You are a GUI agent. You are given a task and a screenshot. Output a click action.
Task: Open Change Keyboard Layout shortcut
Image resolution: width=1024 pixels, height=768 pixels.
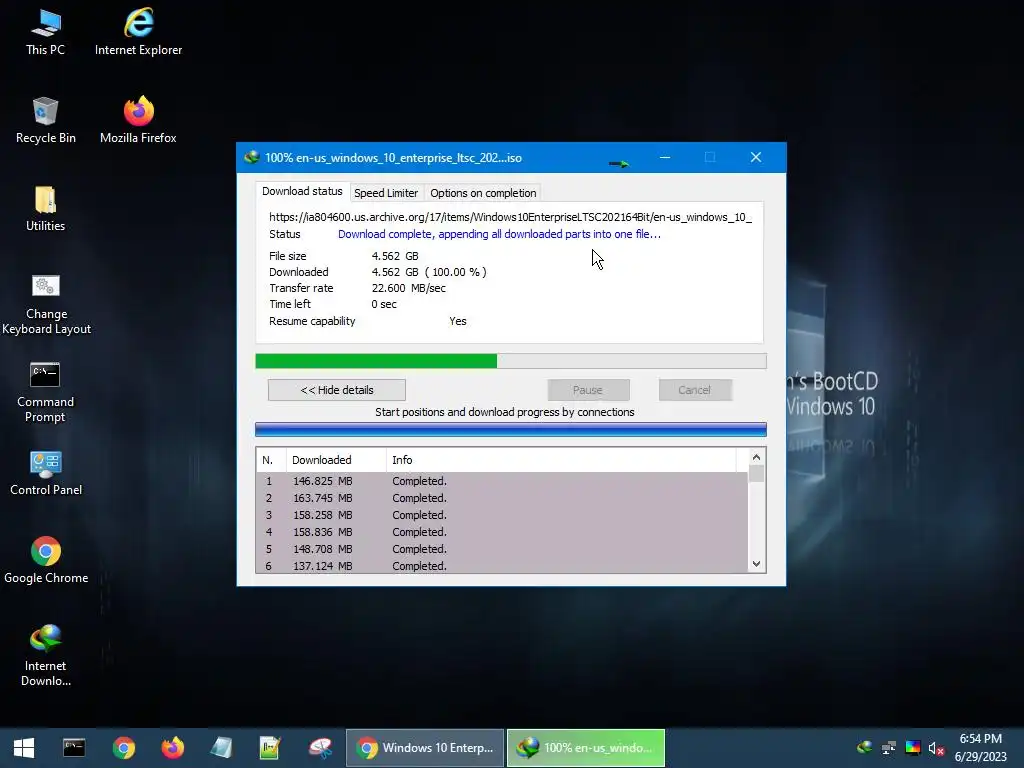(46, 304)
